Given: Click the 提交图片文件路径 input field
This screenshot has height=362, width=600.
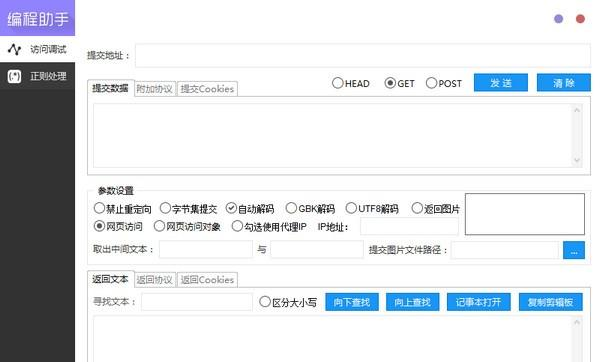Looking at the screenshot, I should pos(505,250).
